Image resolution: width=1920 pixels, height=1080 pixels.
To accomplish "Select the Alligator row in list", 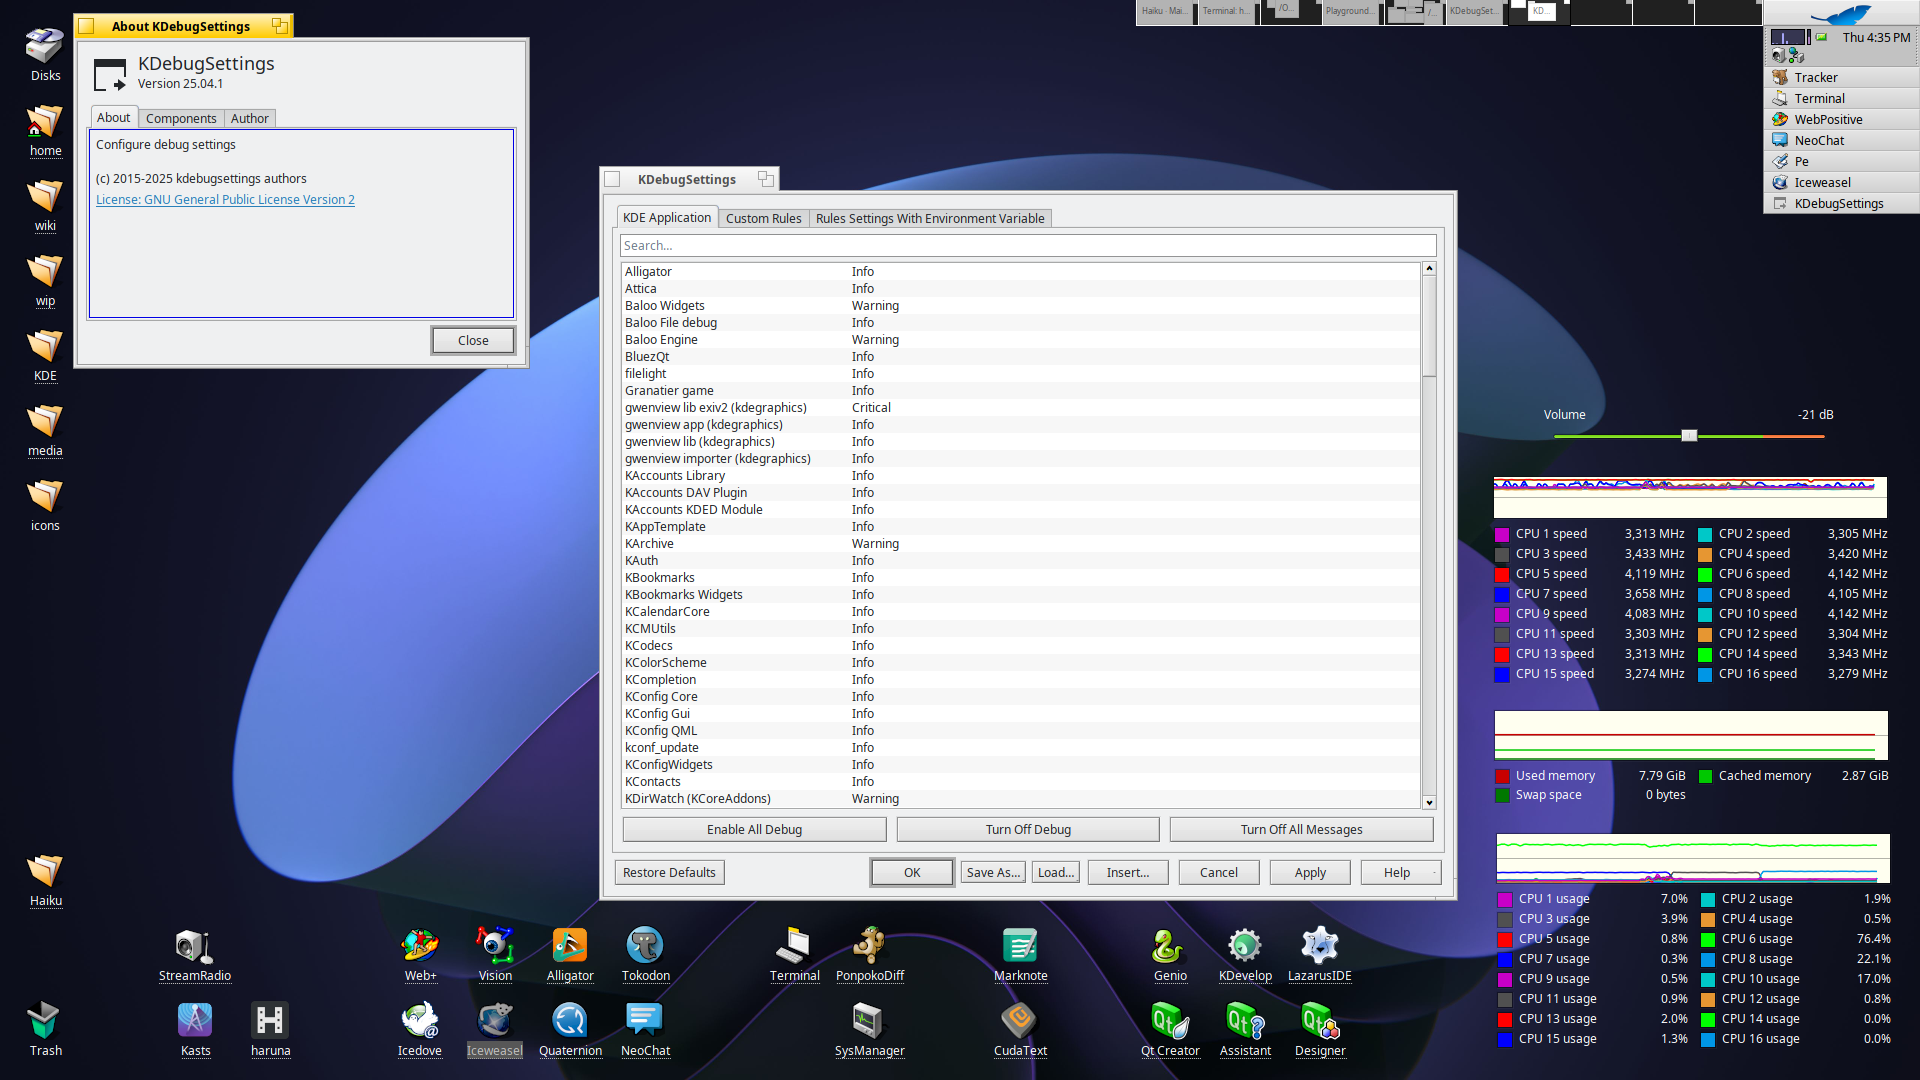I will tap(1020, 271).
